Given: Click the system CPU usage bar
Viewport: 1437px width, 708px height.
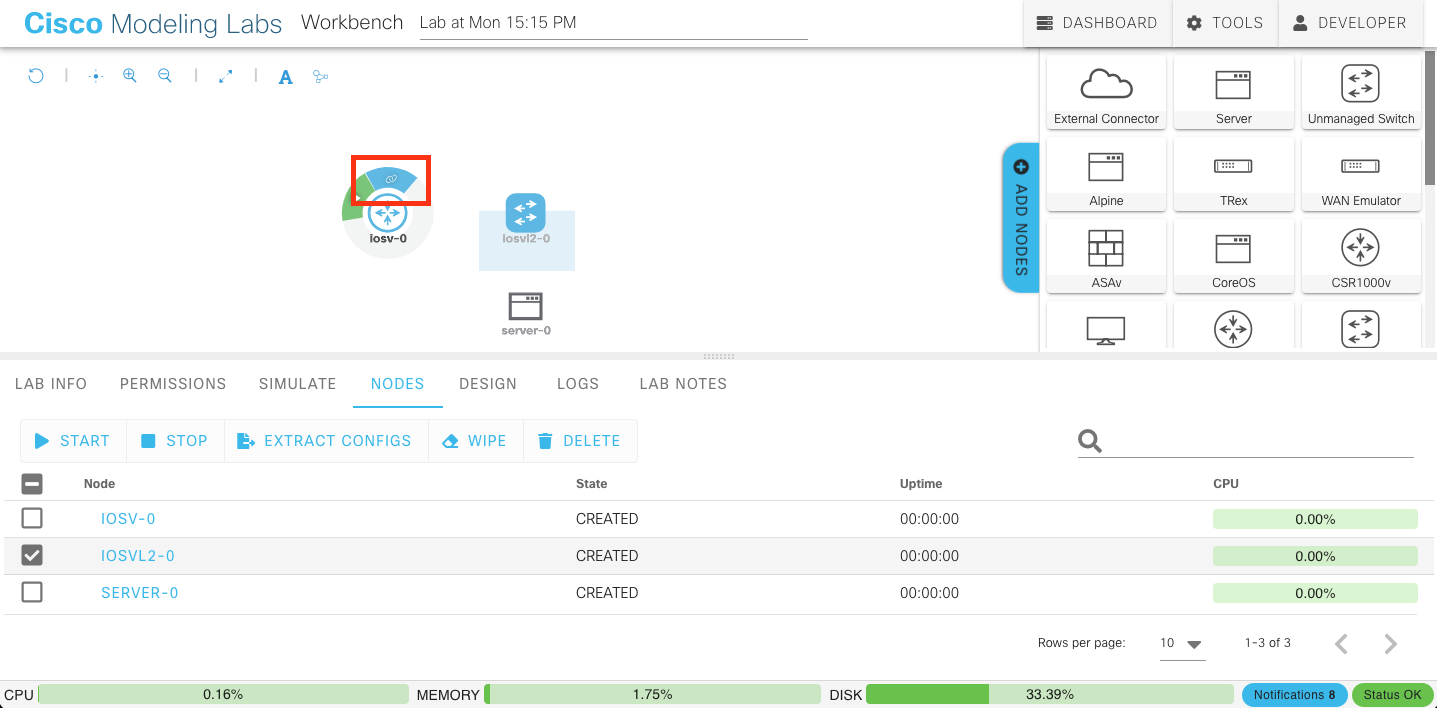Looking at the screenshot, I should coord(223,694).
